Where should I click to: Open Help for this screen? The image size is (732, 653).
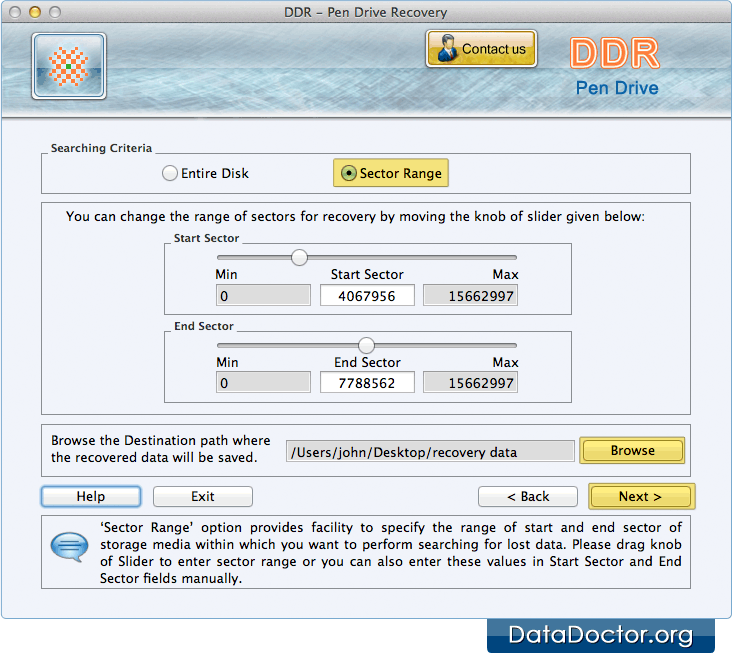coord(91,497)
